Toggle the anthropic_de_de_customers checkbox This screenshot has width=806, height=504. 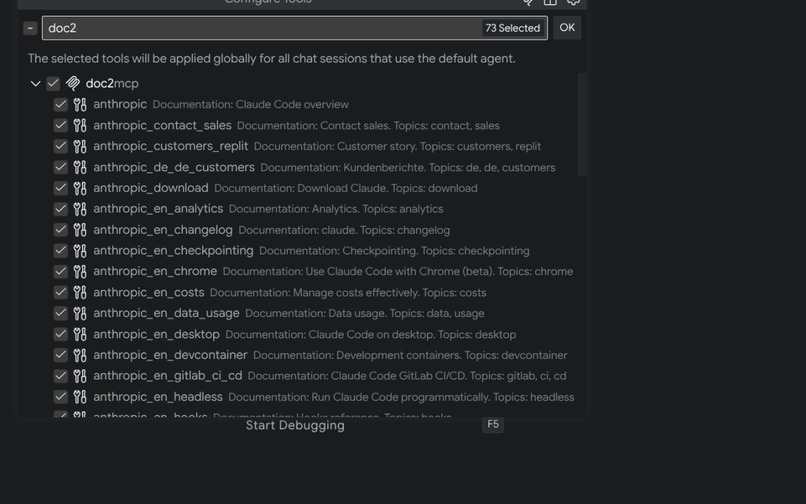point(61,168)
